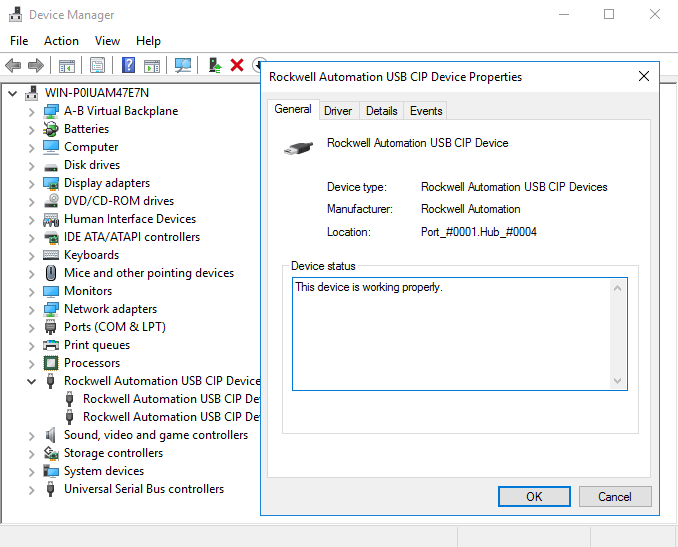Select A-B Virtual Backplane in tree
Viewport: 678px width, 547px height.
120,111
